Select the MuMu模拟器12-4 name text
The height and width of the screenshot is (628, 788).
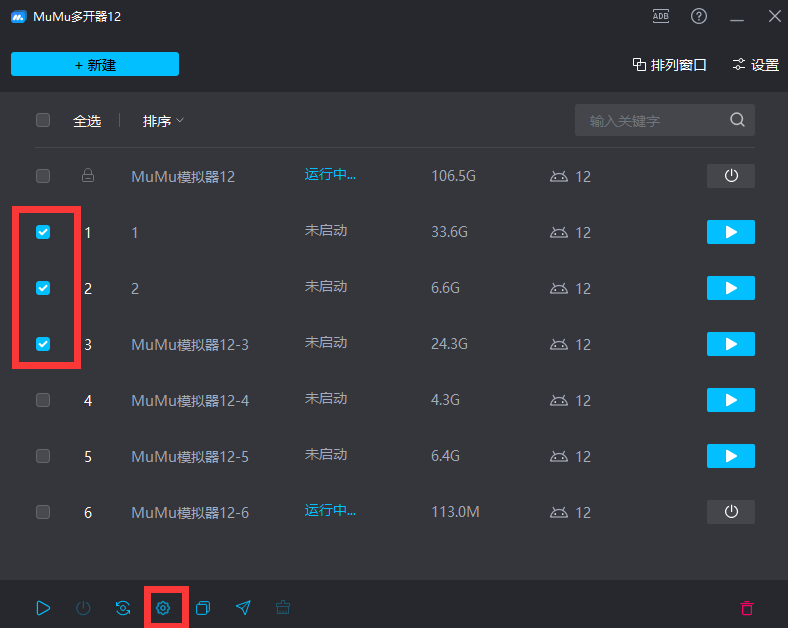[x=190, y=401]
